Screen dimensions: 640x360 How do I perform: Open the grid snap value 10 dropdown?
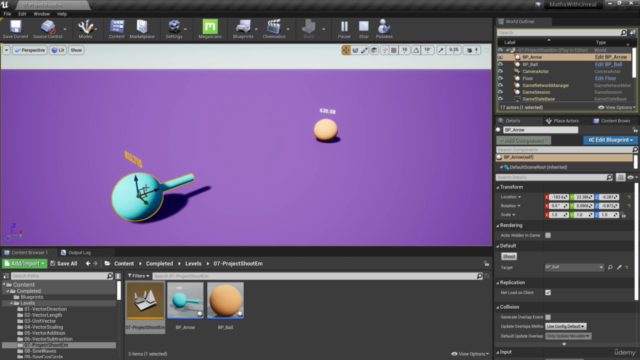(404, 50)
